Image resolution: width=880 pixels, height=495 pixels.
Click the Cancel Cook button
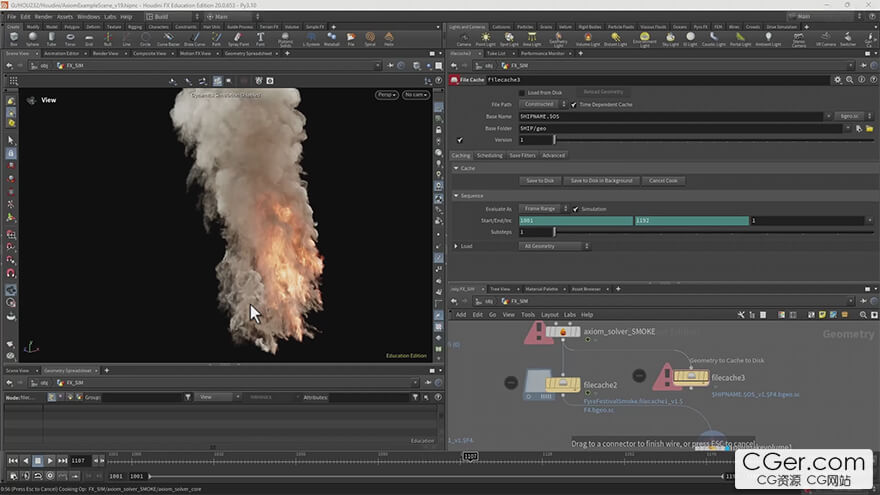pos(663,181)
